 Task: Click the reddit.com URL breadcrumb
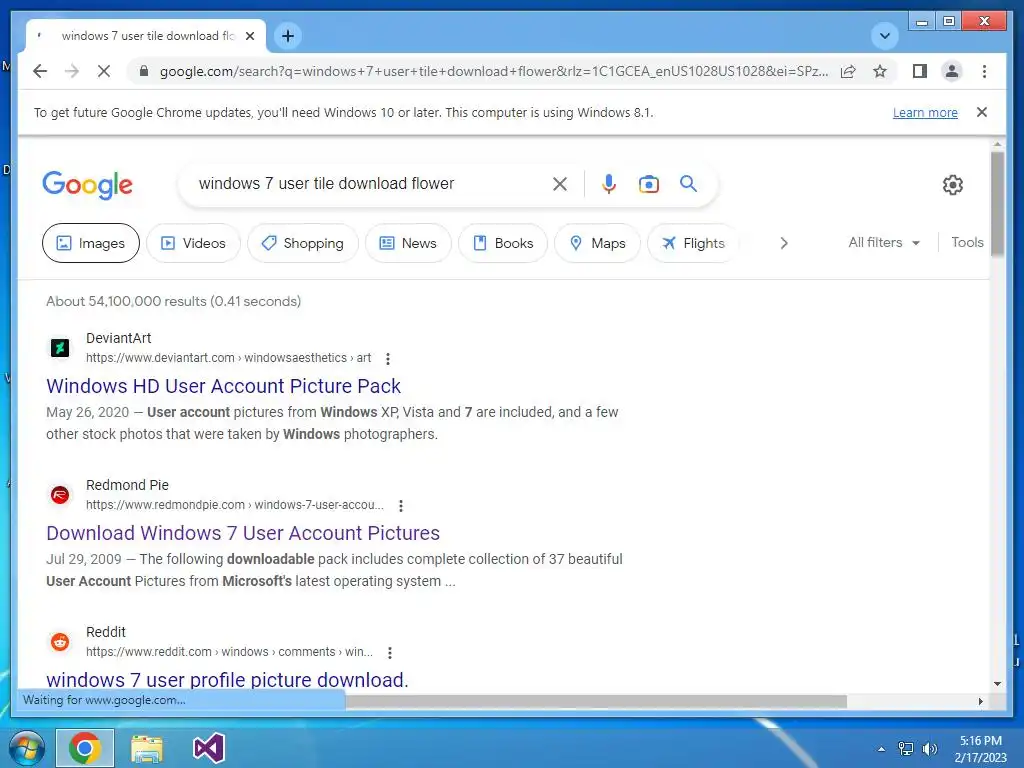229,652
